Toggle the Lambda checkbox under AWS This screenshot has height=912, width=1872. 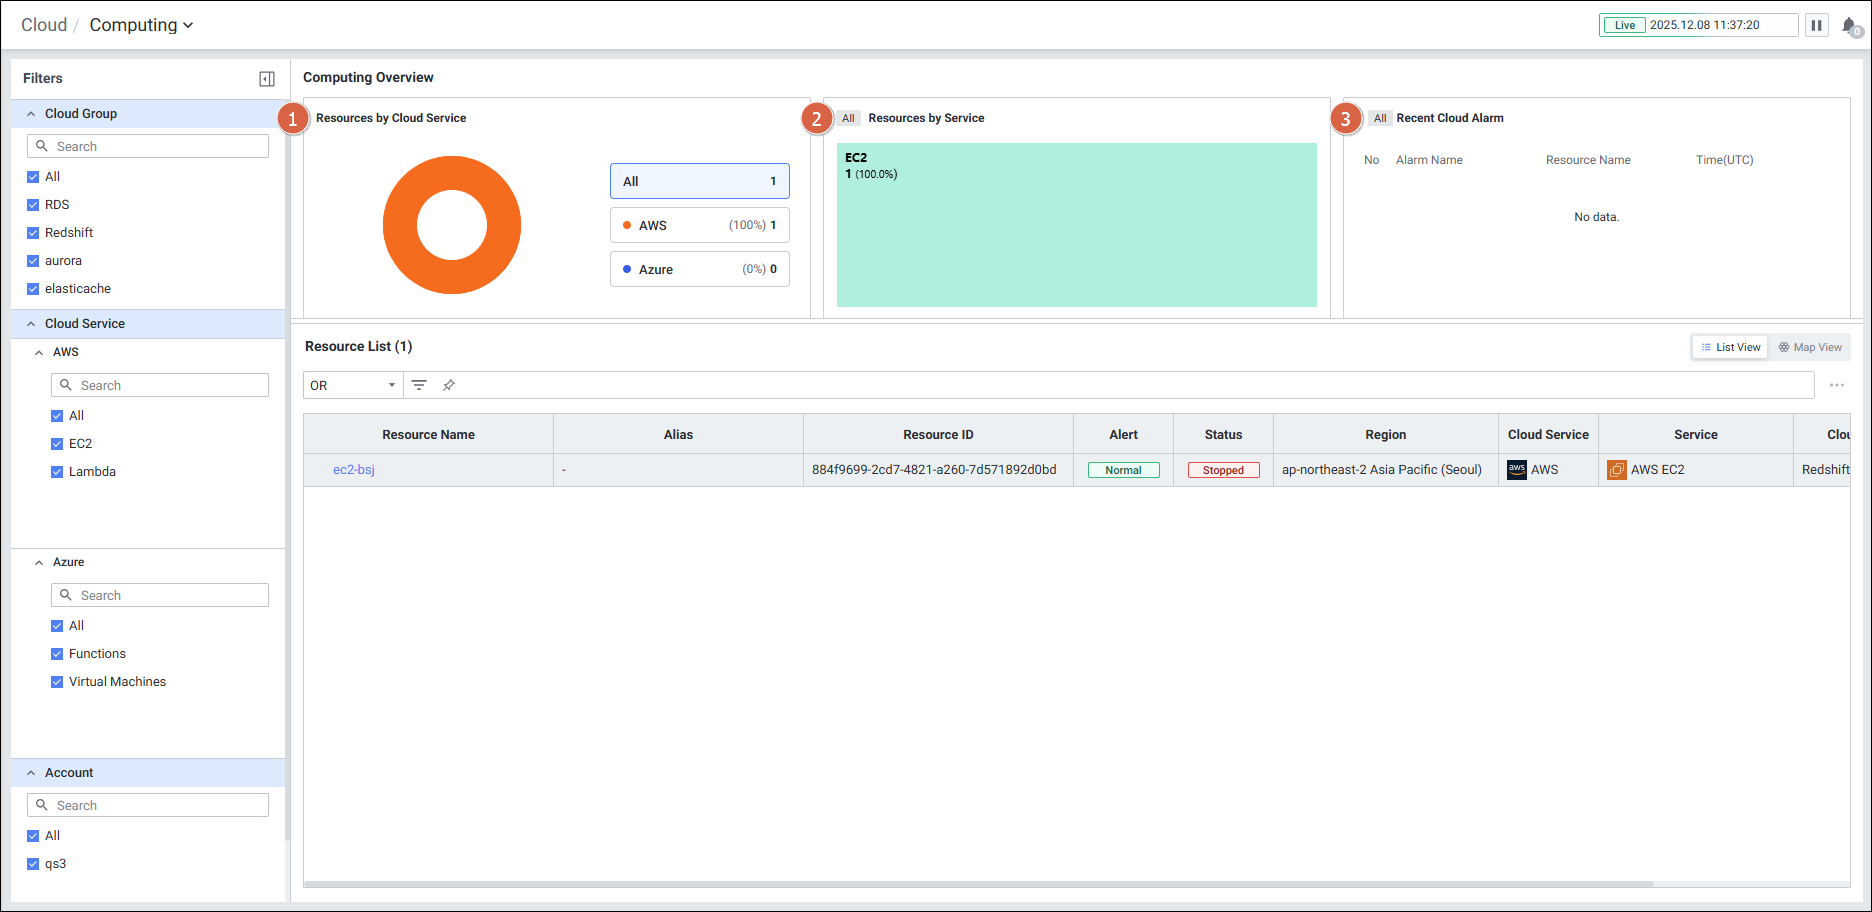(57, 472)
